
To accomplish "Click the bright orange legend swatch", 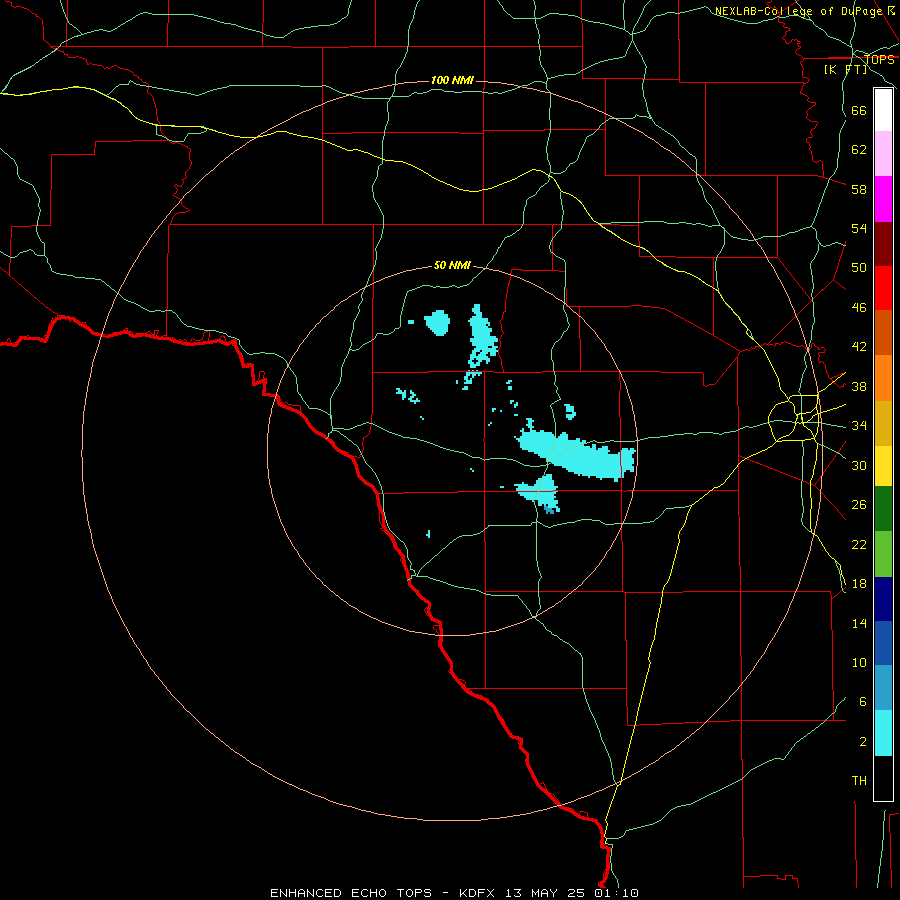I will coord(883,378).
